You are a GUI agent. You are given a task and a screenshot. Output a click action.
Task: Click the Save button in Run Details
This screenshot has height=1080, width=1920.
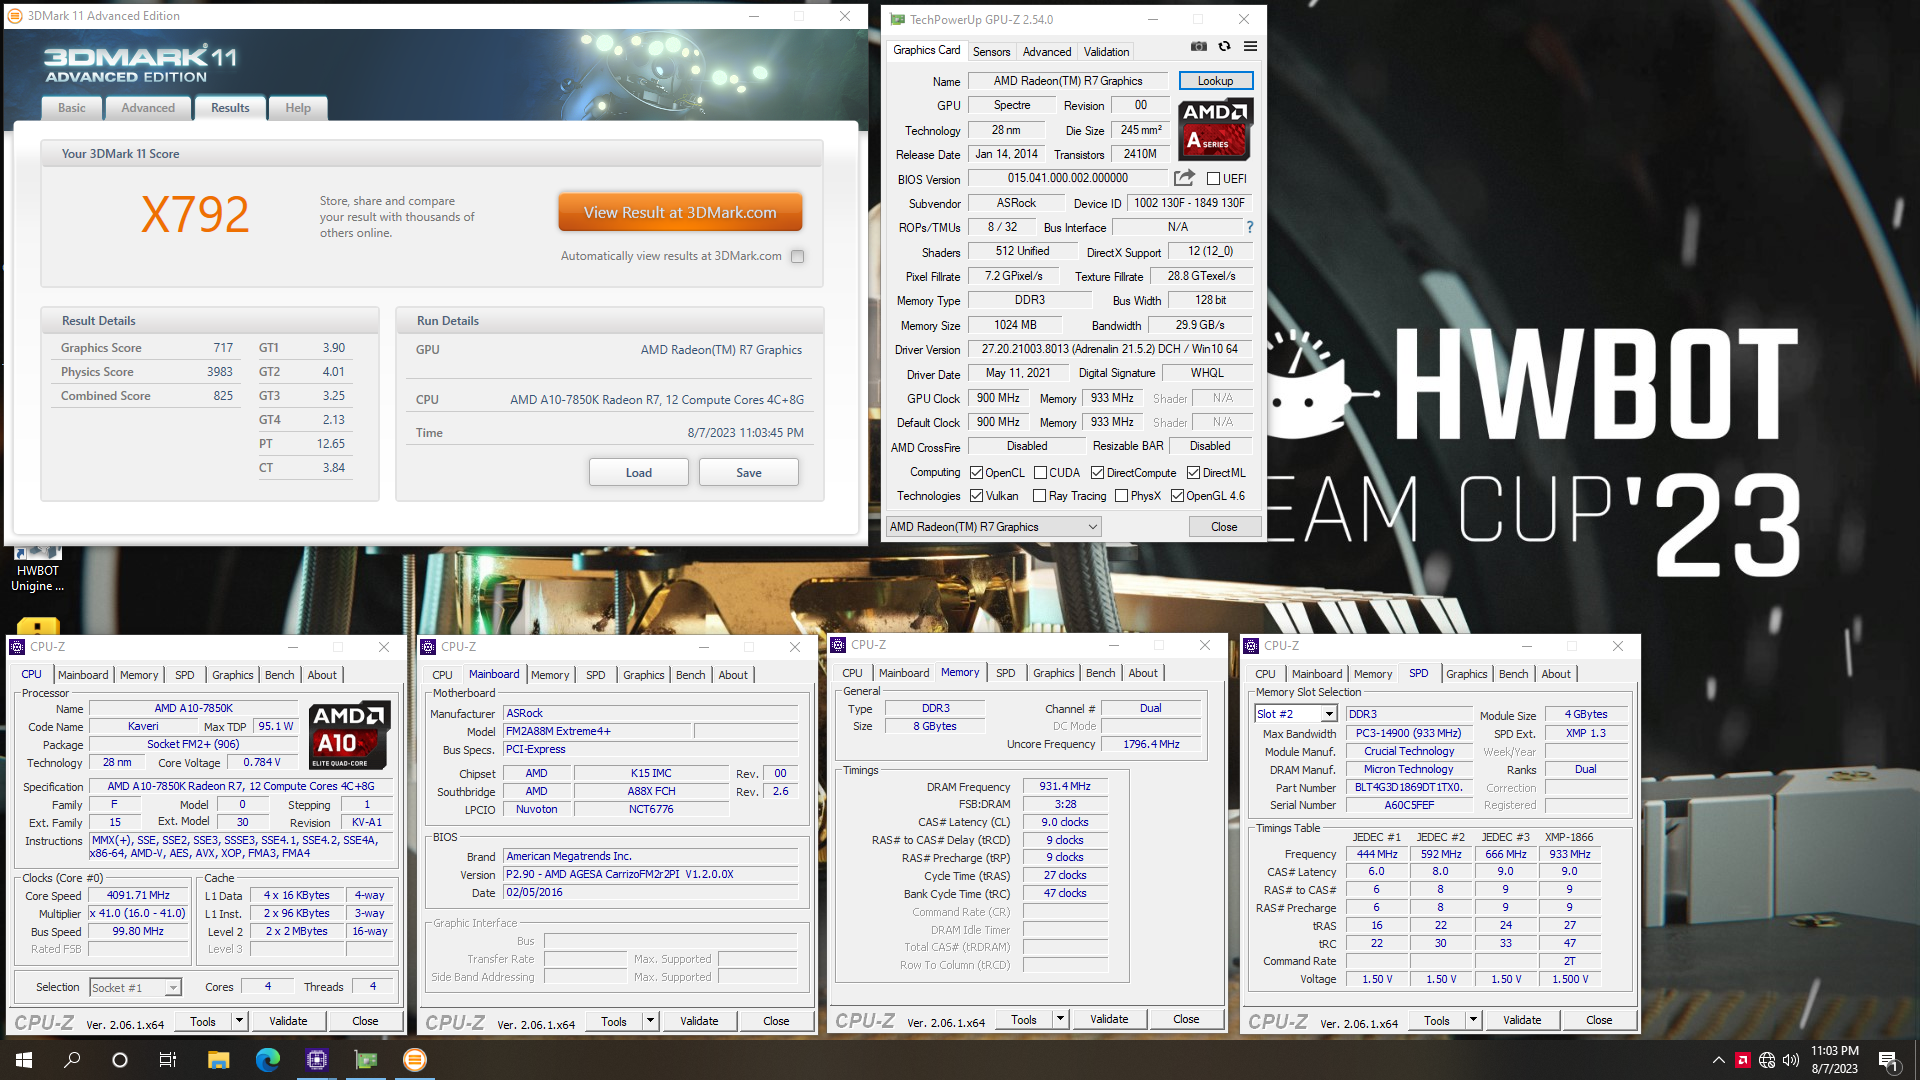(749, 473)
